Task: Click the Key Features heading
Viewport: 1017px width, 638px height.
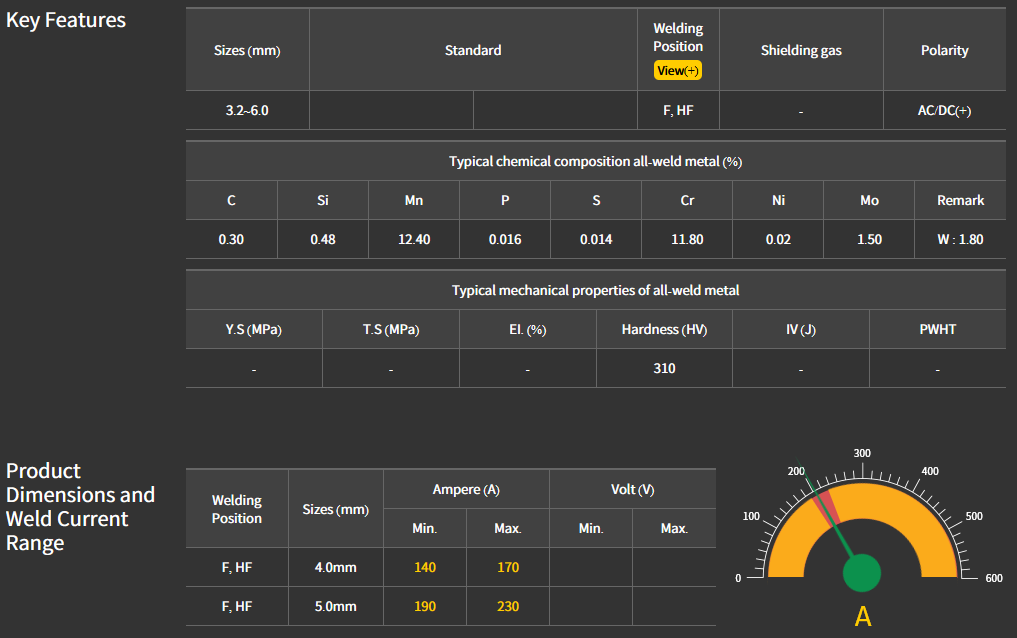Action: tap(66, 20)
